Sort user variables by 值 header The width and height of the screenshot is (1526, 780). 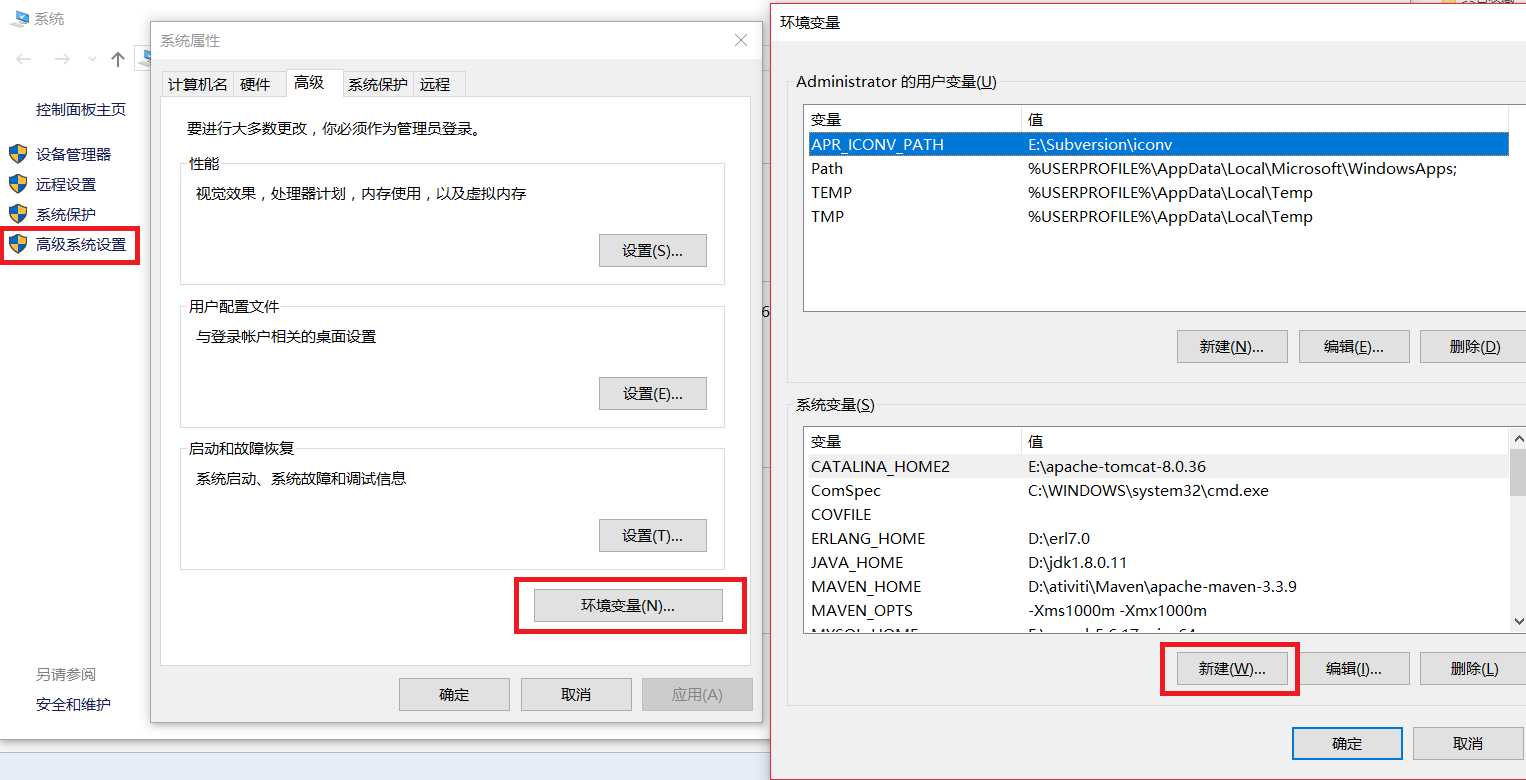[x=1265, y=120]
